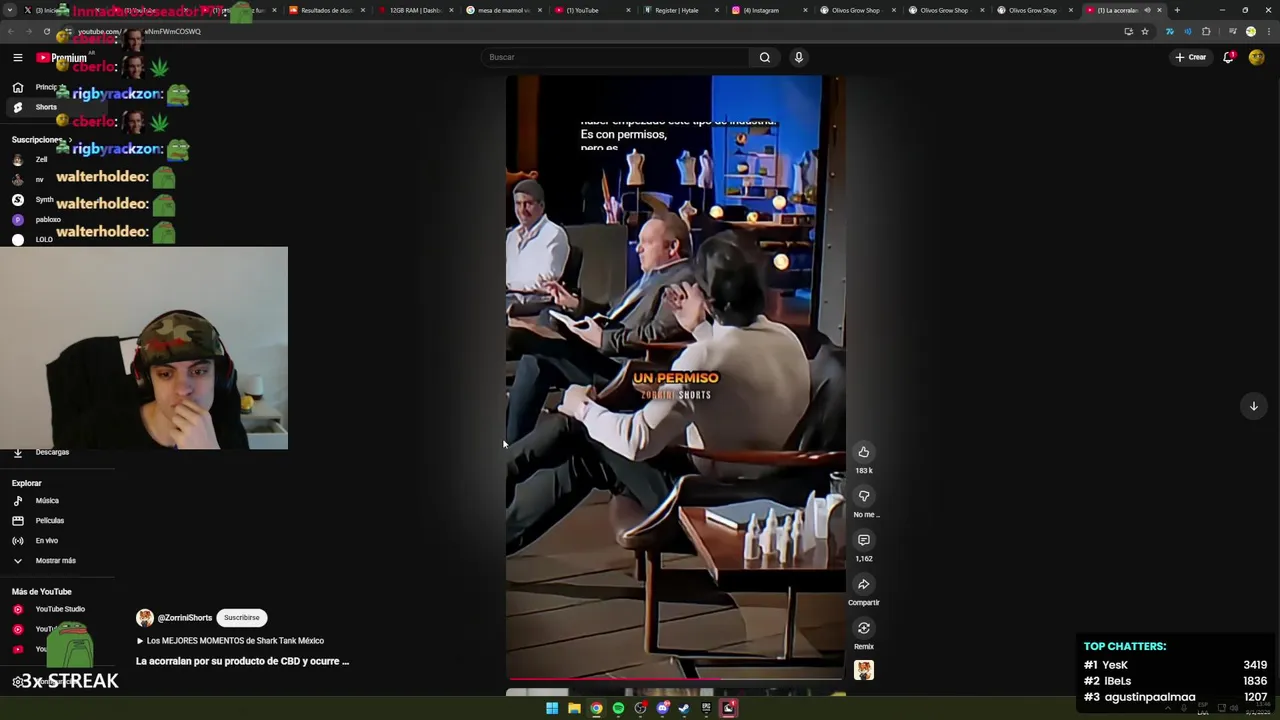Open Windows Start menu
Screen dimensions: 1280x720
(x=552, y=708)
